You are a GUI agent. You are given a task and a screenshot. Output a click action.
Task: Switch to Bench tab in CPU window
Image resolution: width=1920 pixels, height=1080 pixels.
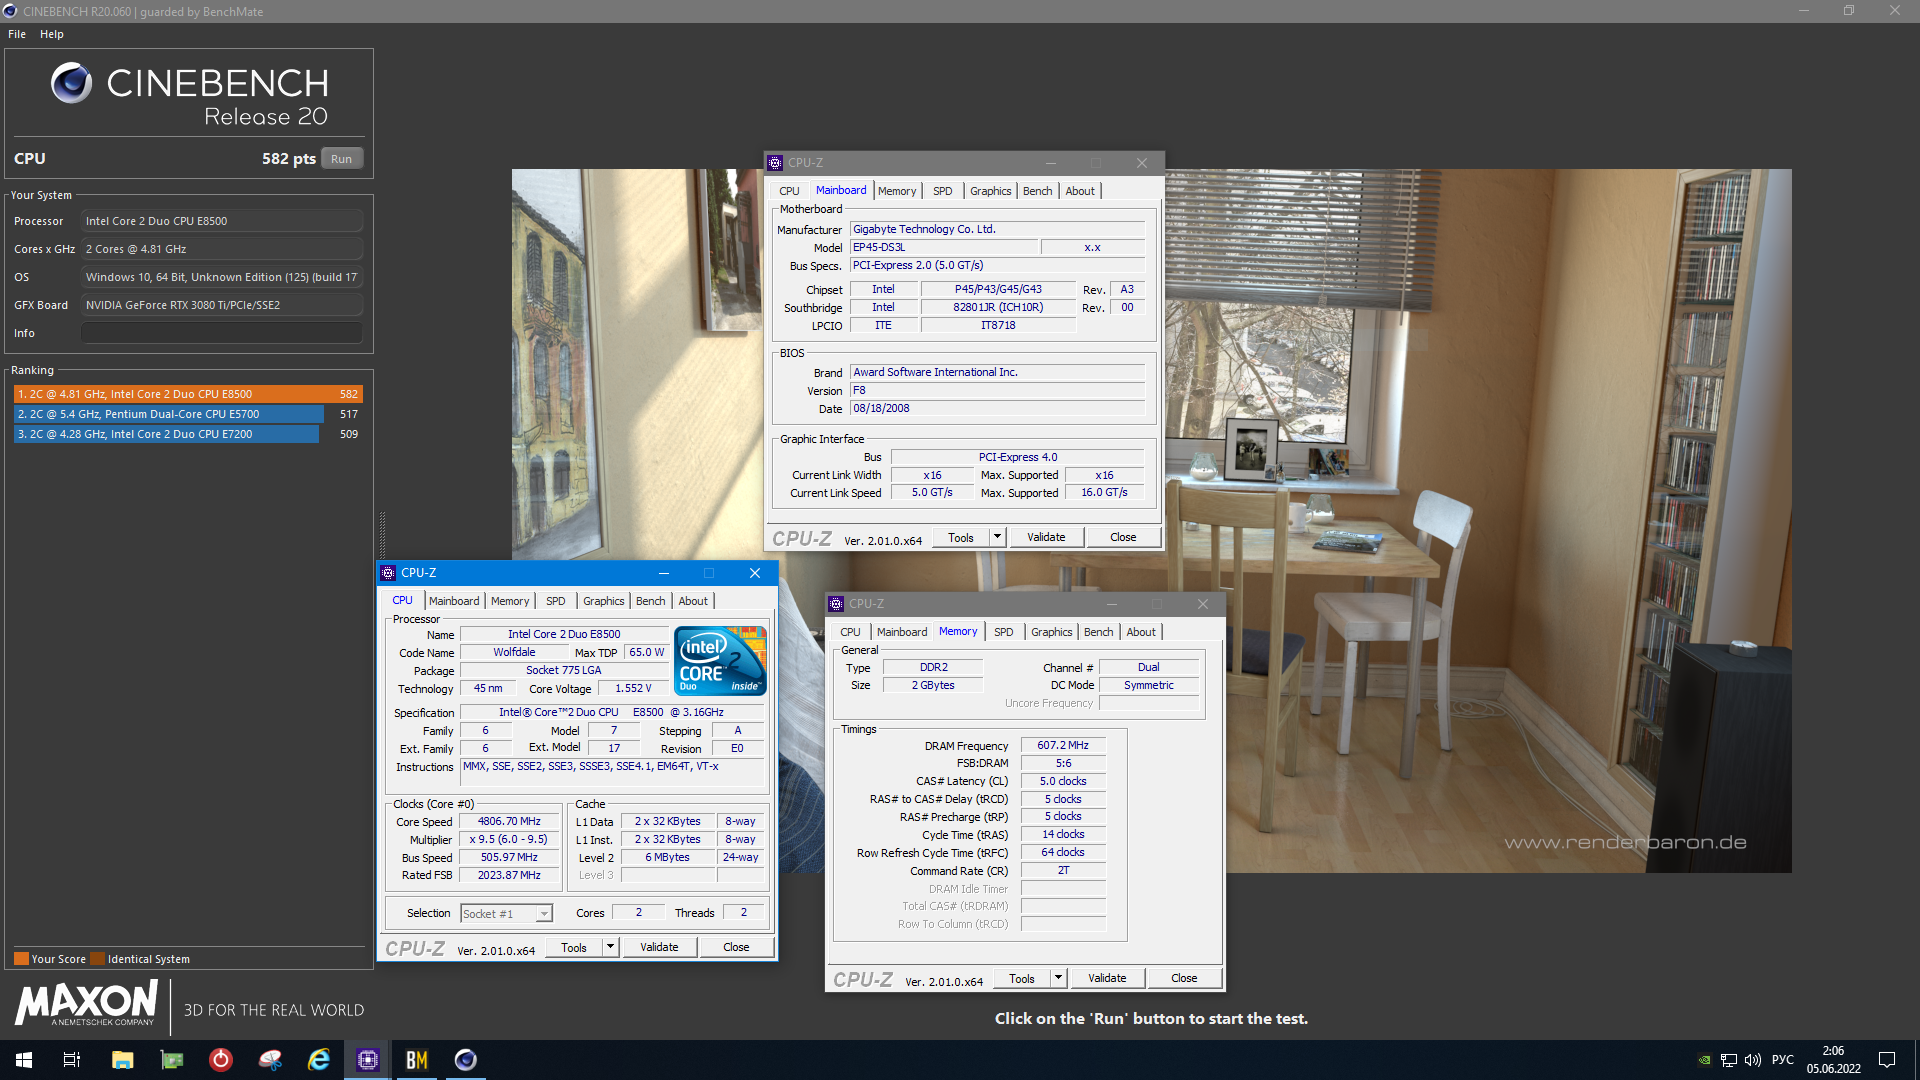pos(650,601)
